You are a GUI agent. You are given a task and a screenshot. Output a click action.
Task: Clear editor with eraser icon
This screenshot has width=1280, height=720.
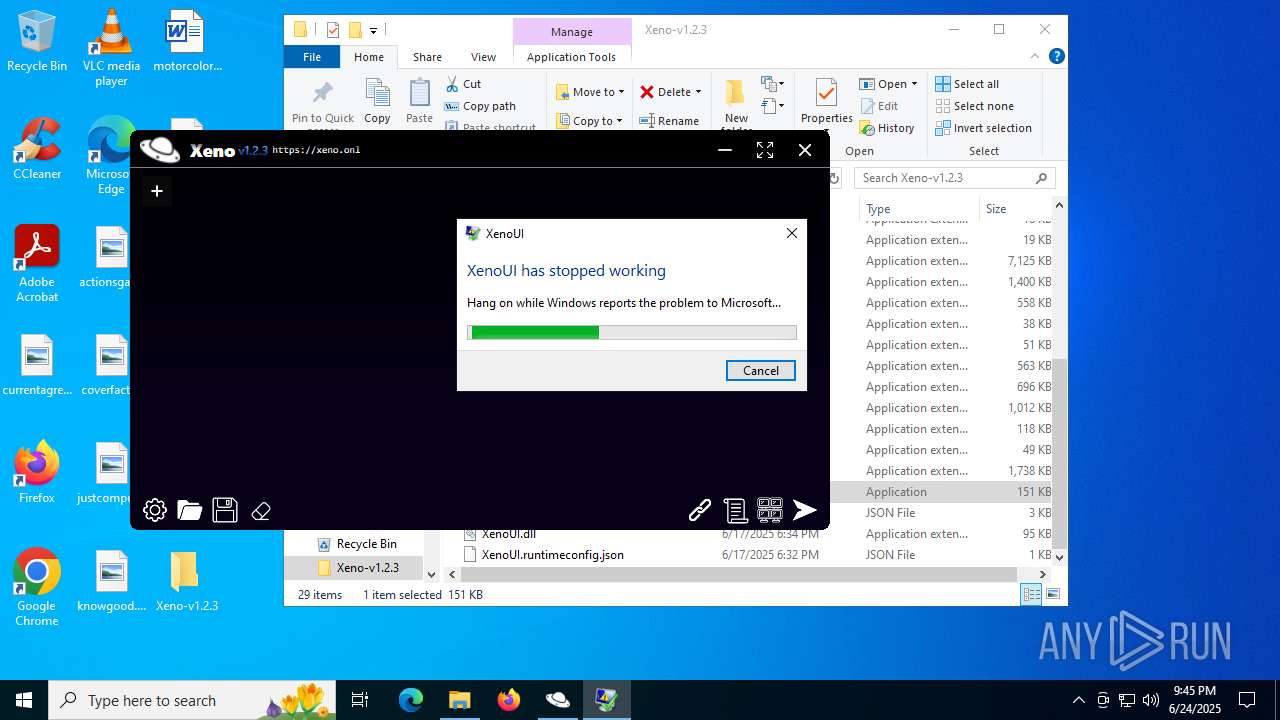(x=261, y=511)
